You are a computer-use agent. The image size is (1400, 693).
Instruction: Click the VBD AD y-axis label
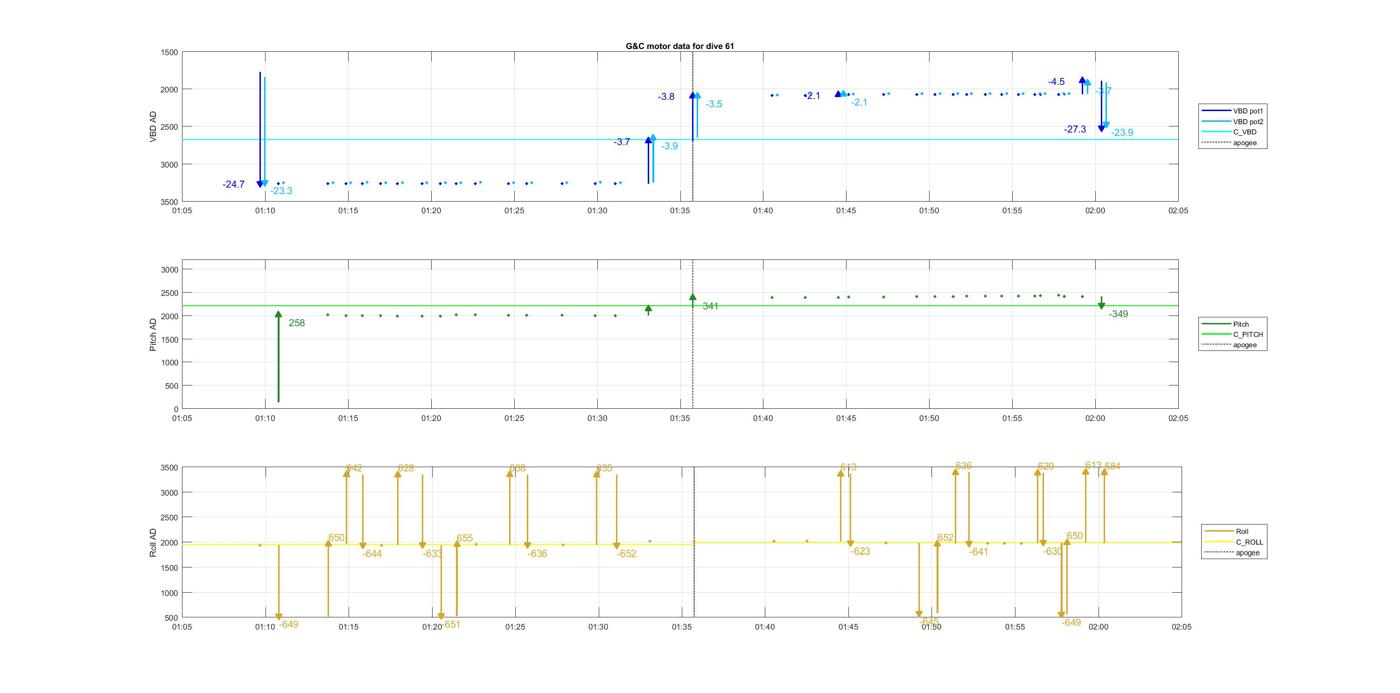(153, 126)
